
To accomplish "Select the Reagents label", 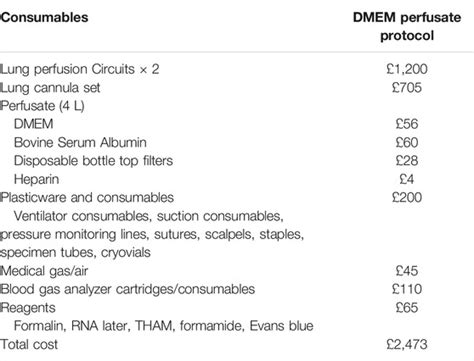I will pyautogui.click(x=28, y=308).
